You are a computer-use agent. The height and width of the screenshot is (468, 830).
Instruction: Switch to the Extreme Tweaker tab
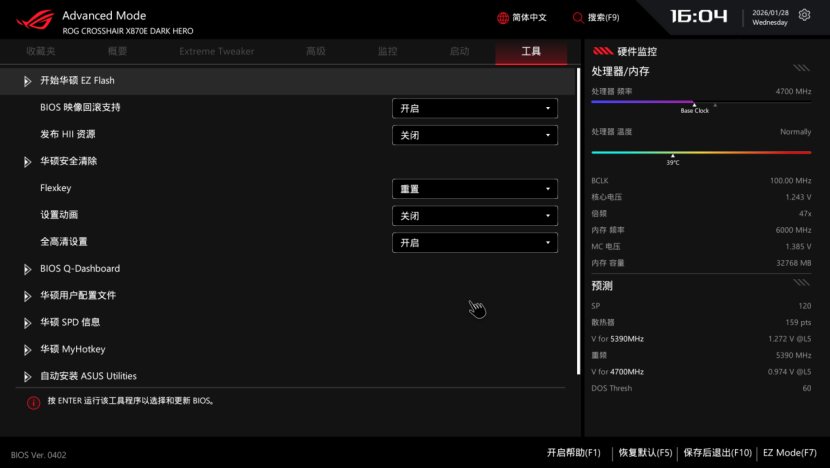pos(216,51)
